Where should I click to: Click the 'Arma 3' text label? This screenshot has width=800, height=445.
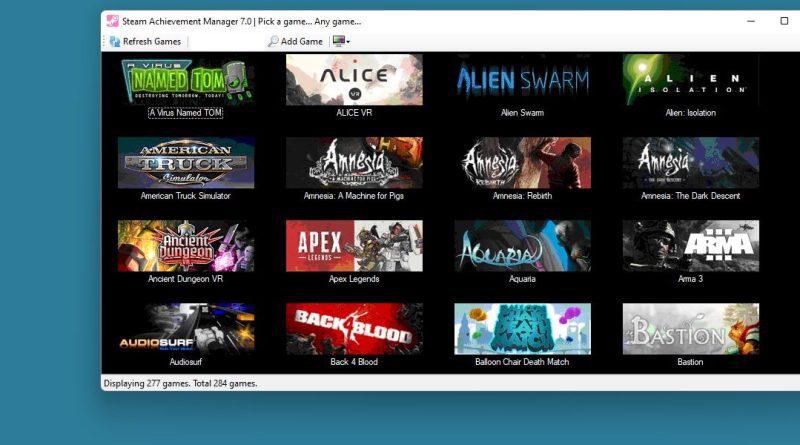(690, 279)
